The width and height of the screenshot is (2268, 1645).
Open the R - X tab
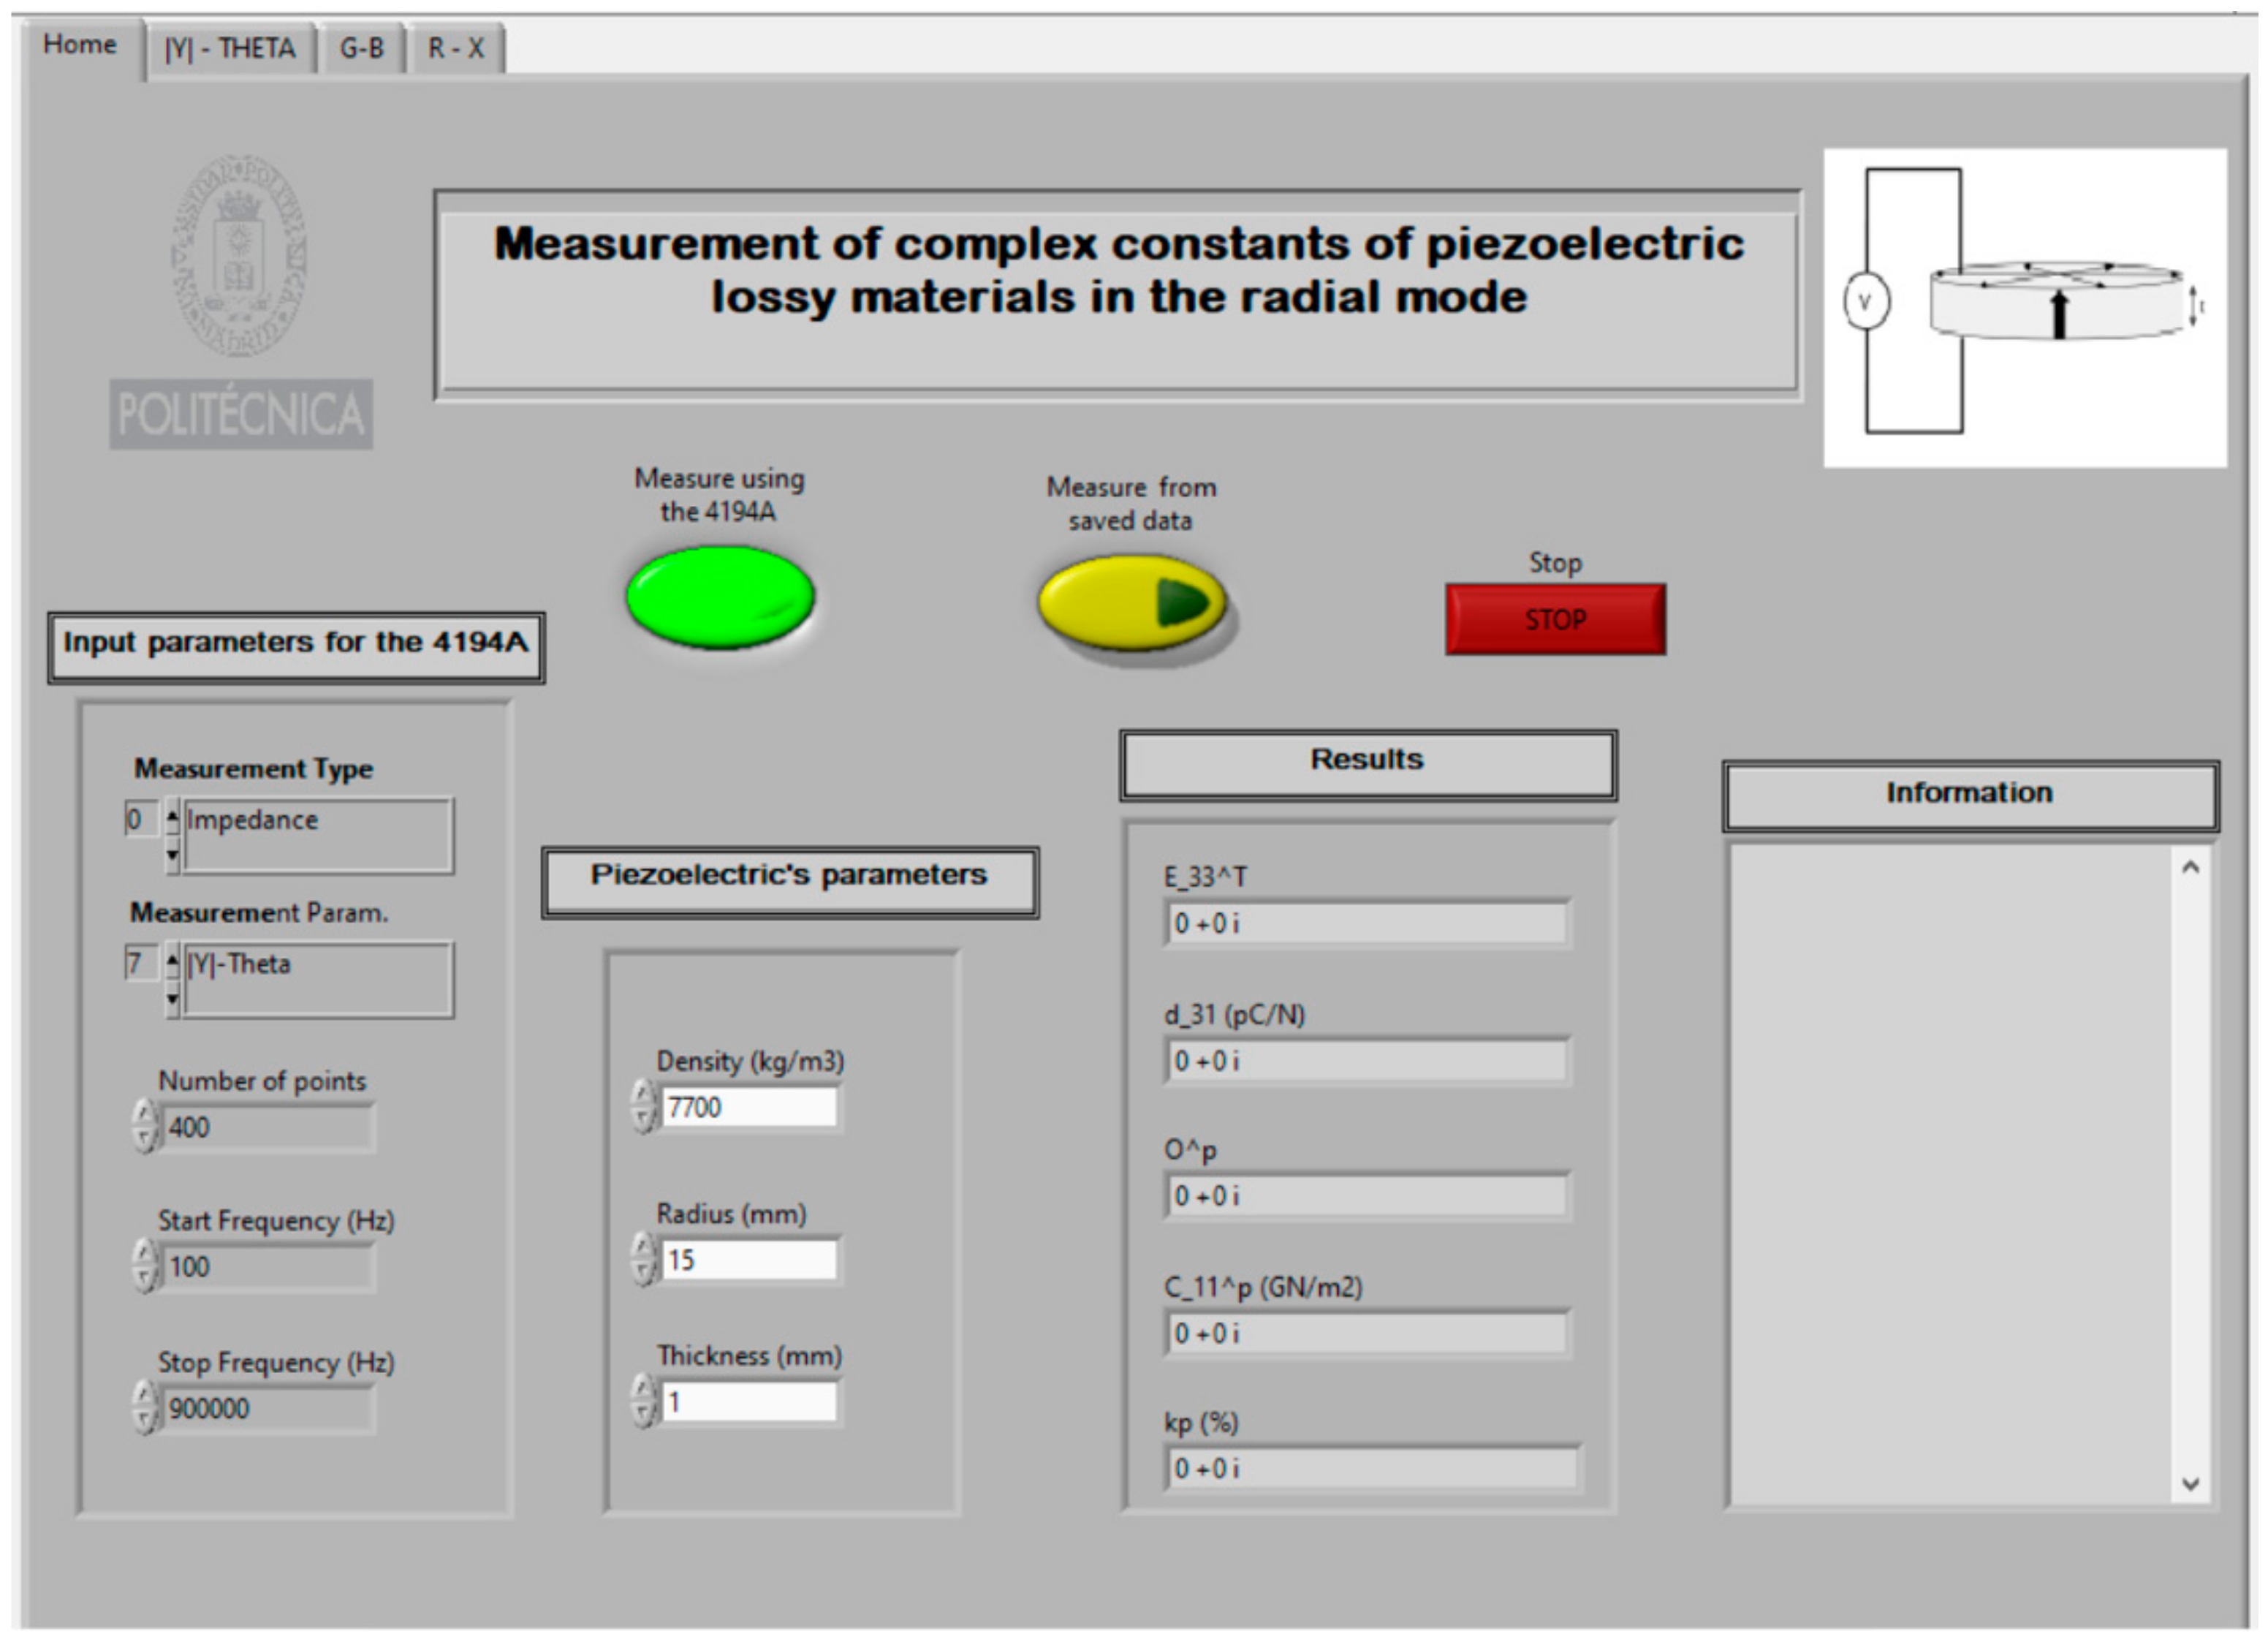[x=456, y=48]
